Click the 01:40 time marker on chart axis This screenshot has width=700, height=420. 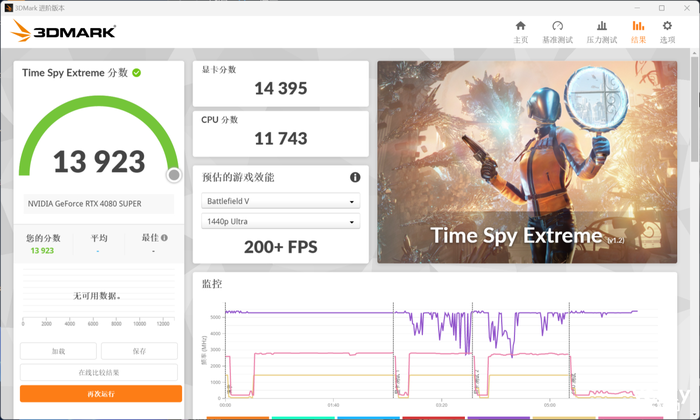(x=333, y=405)
